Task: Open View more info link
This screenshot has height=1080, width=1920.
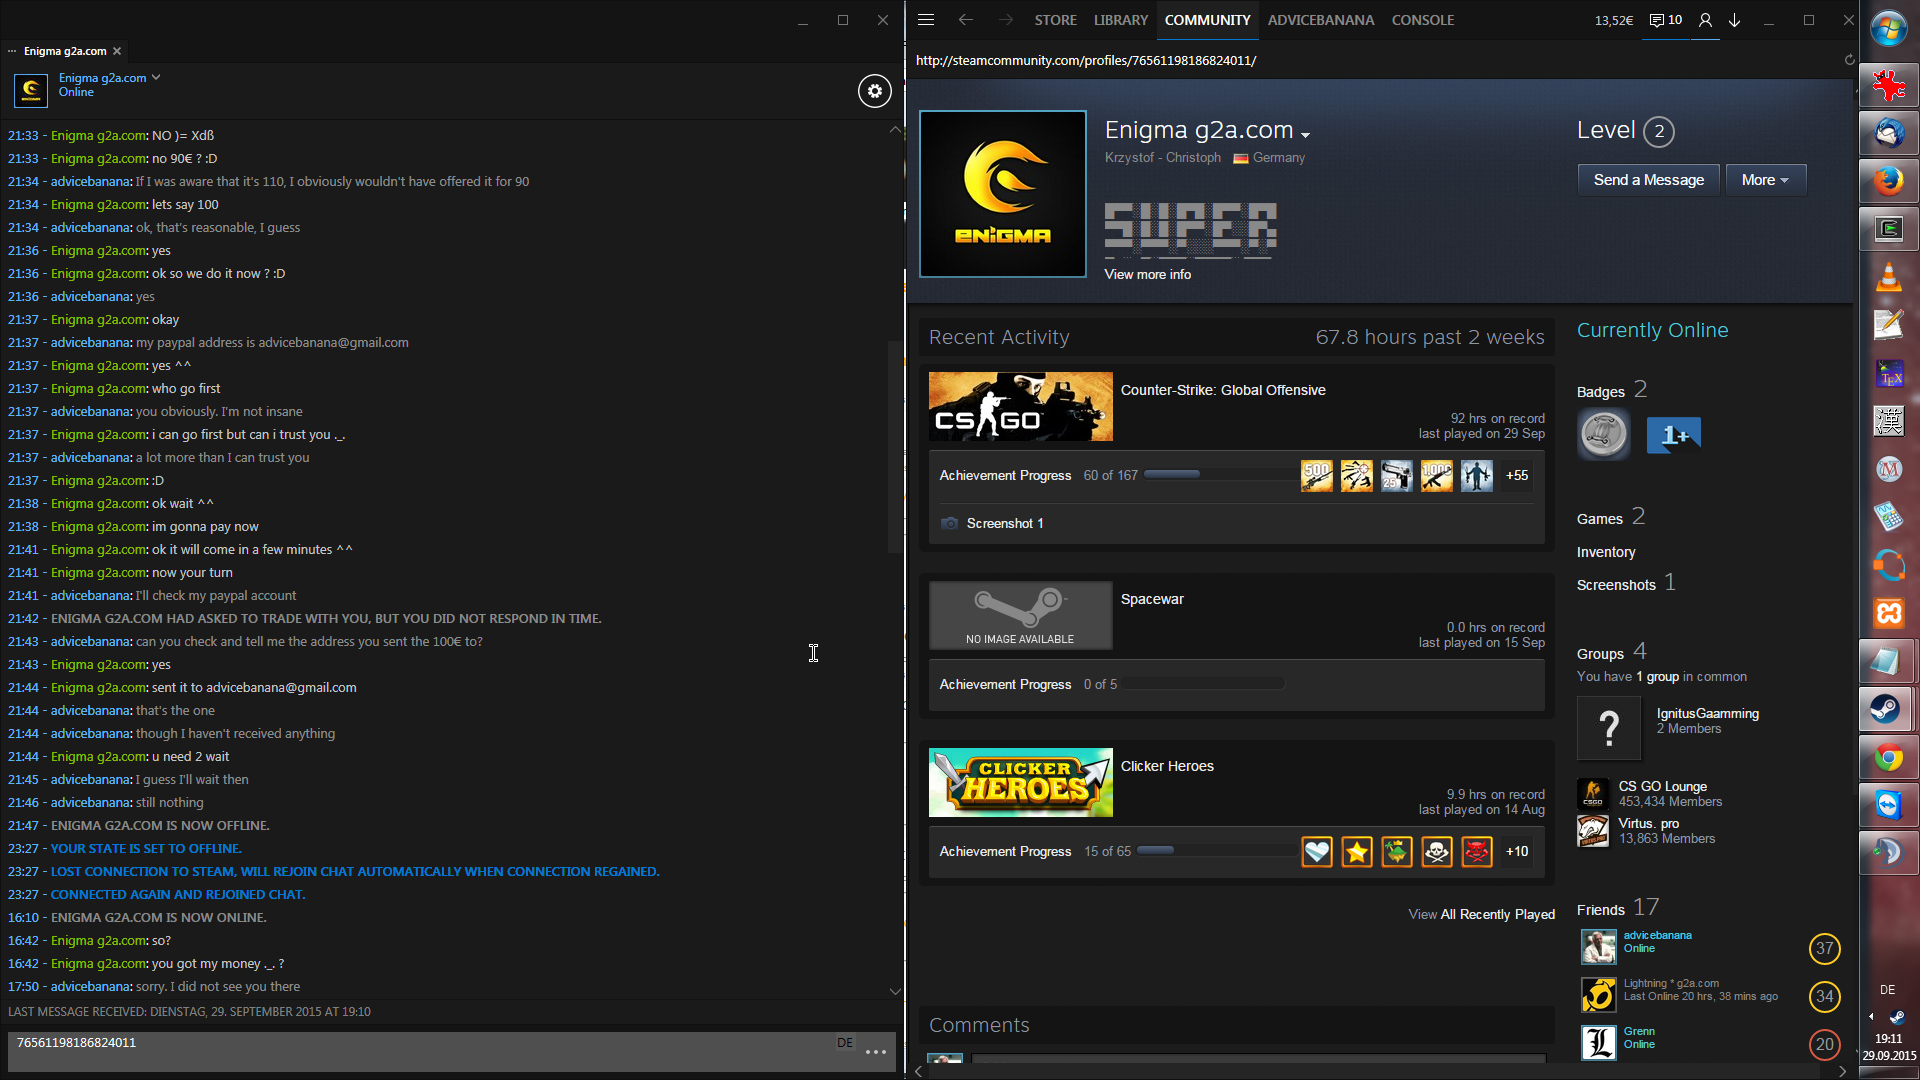Action: tap(1147, 274)
